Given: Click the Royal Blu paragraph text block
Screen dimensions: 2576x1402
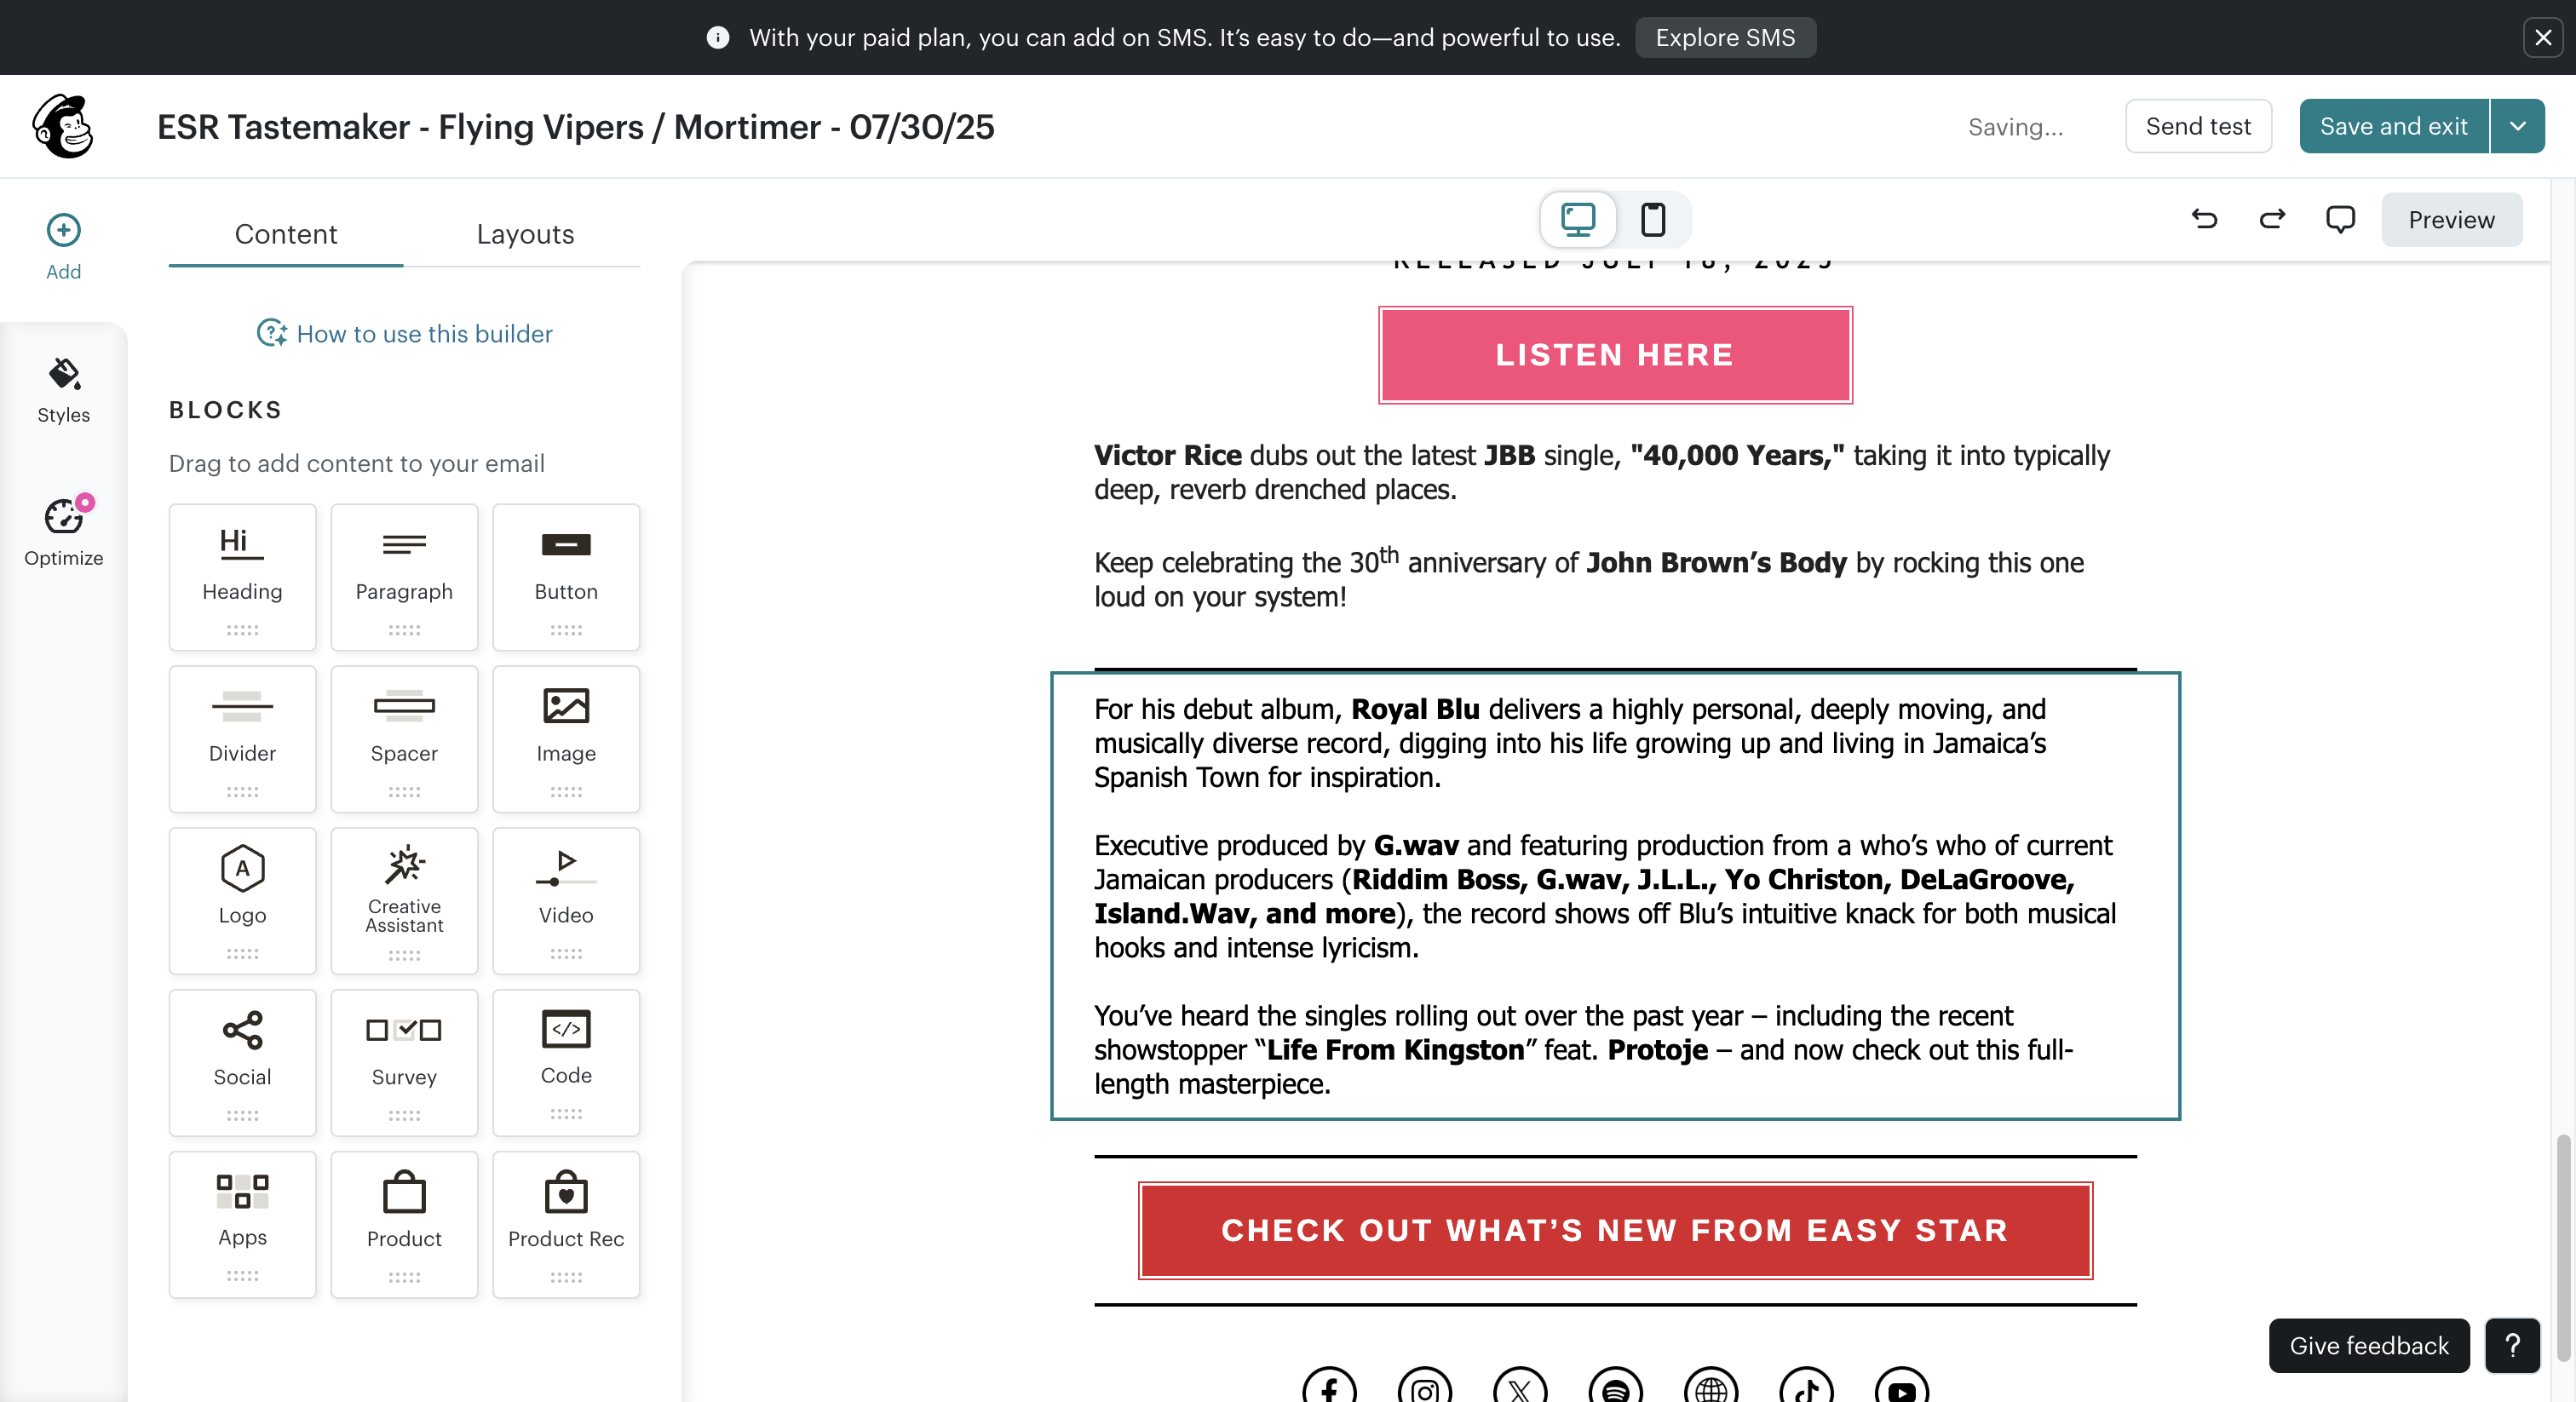Looking at the screenshot, I should pyautogui.click(x=1615, y=896).
